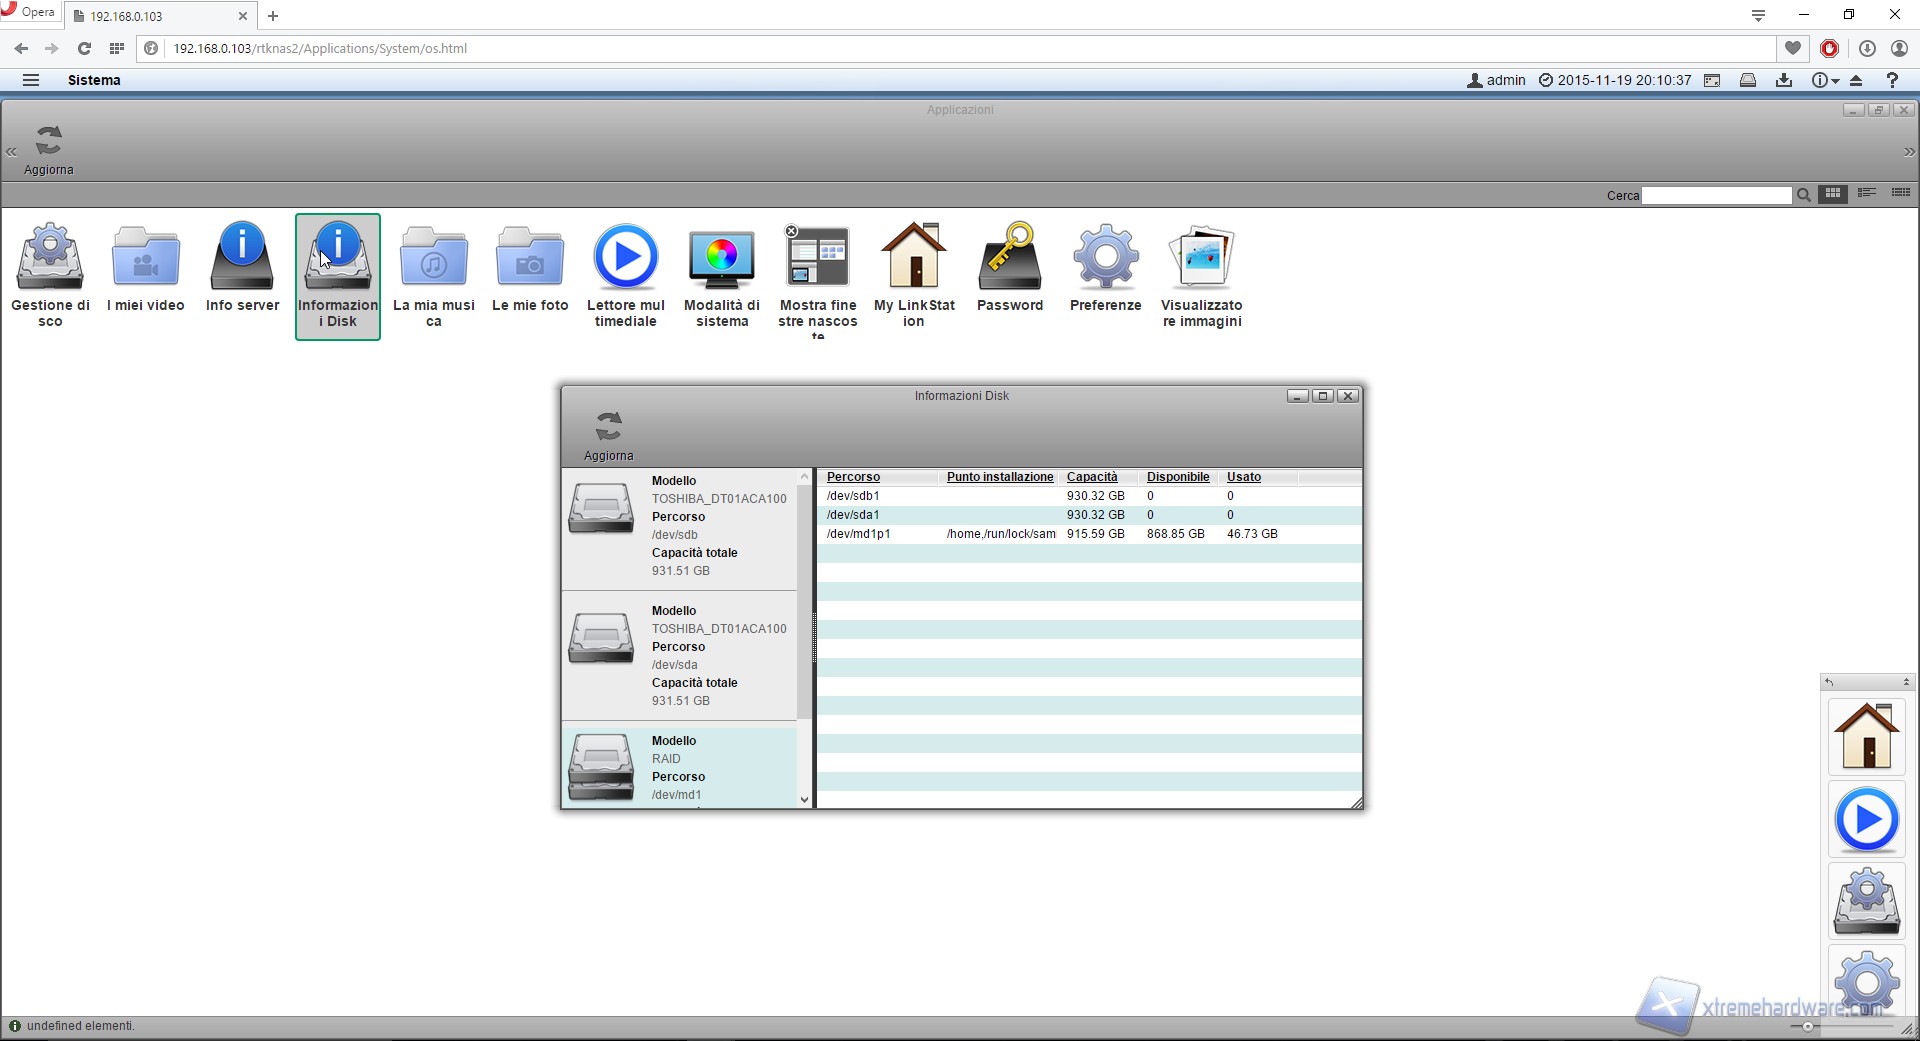
Task: Switch to grid icon view
Action: (1833, 194)
